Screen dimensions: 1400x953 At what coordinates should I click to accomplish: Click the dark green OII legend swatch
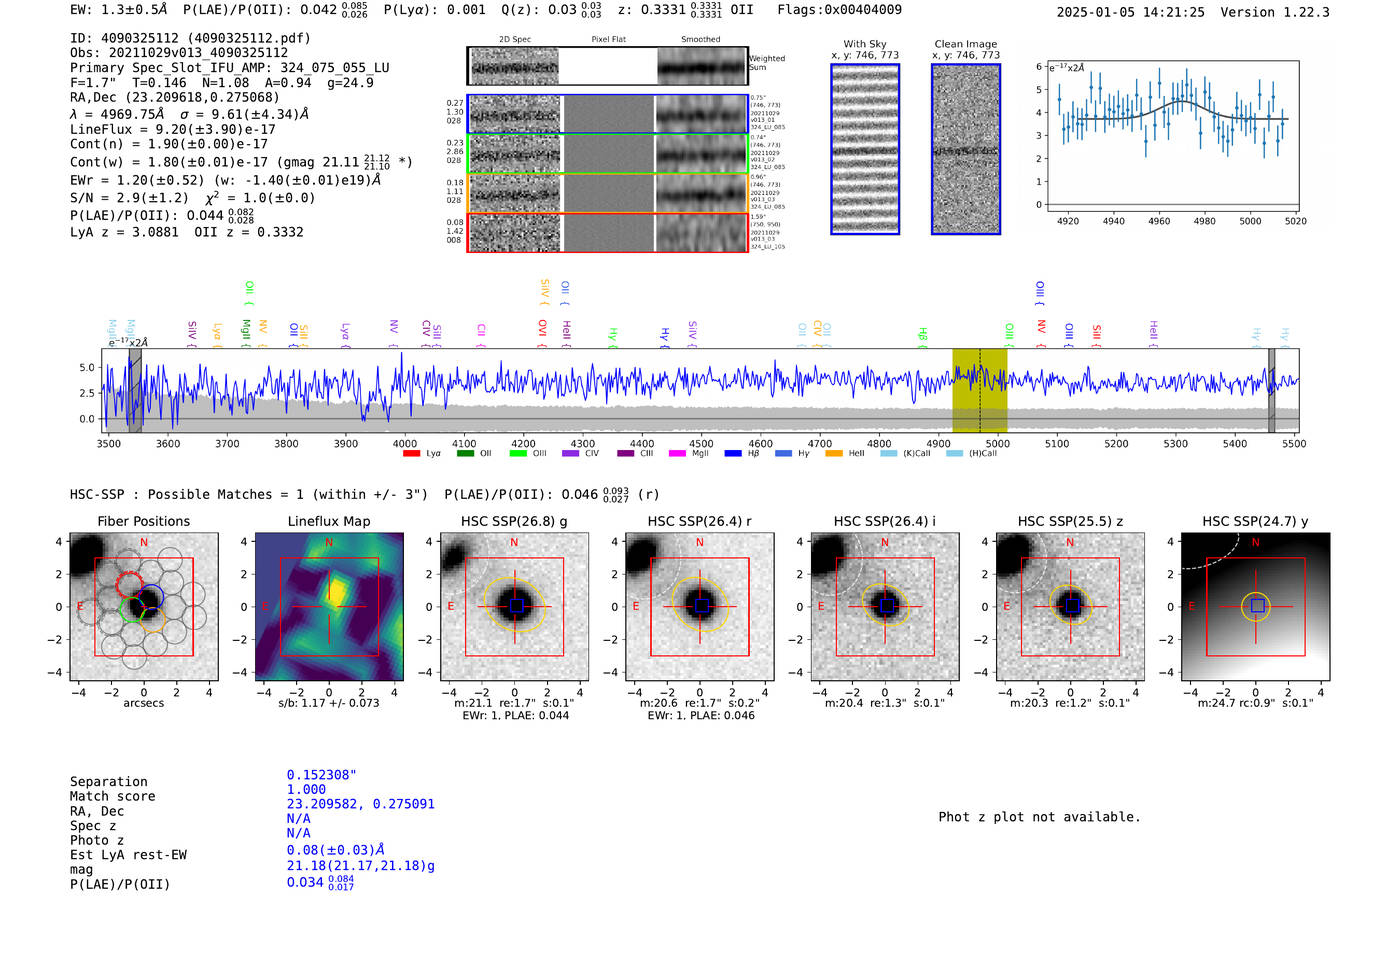click(465, 454)
